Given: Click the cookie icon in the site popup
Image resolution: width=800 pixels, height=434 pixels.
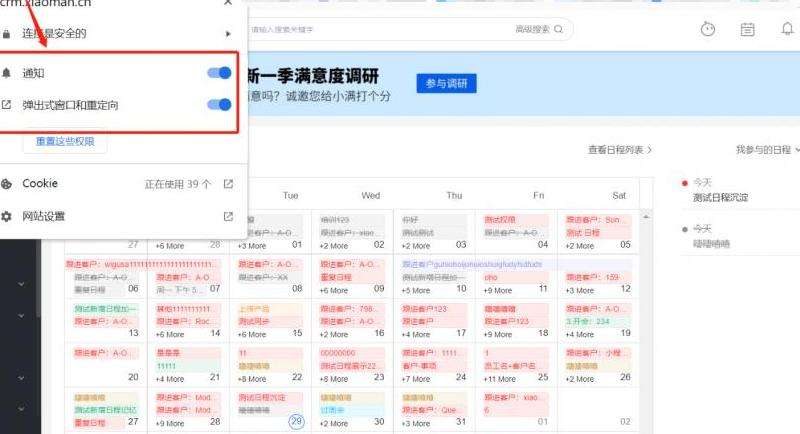Looking at the screenshot, I should coord(8,184).
